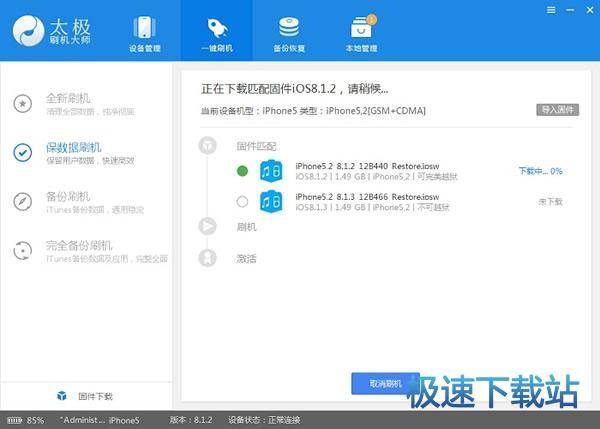Select the iOS 8.1.2 firmware radio button
The image size is (600, 429).
point(242,171)
